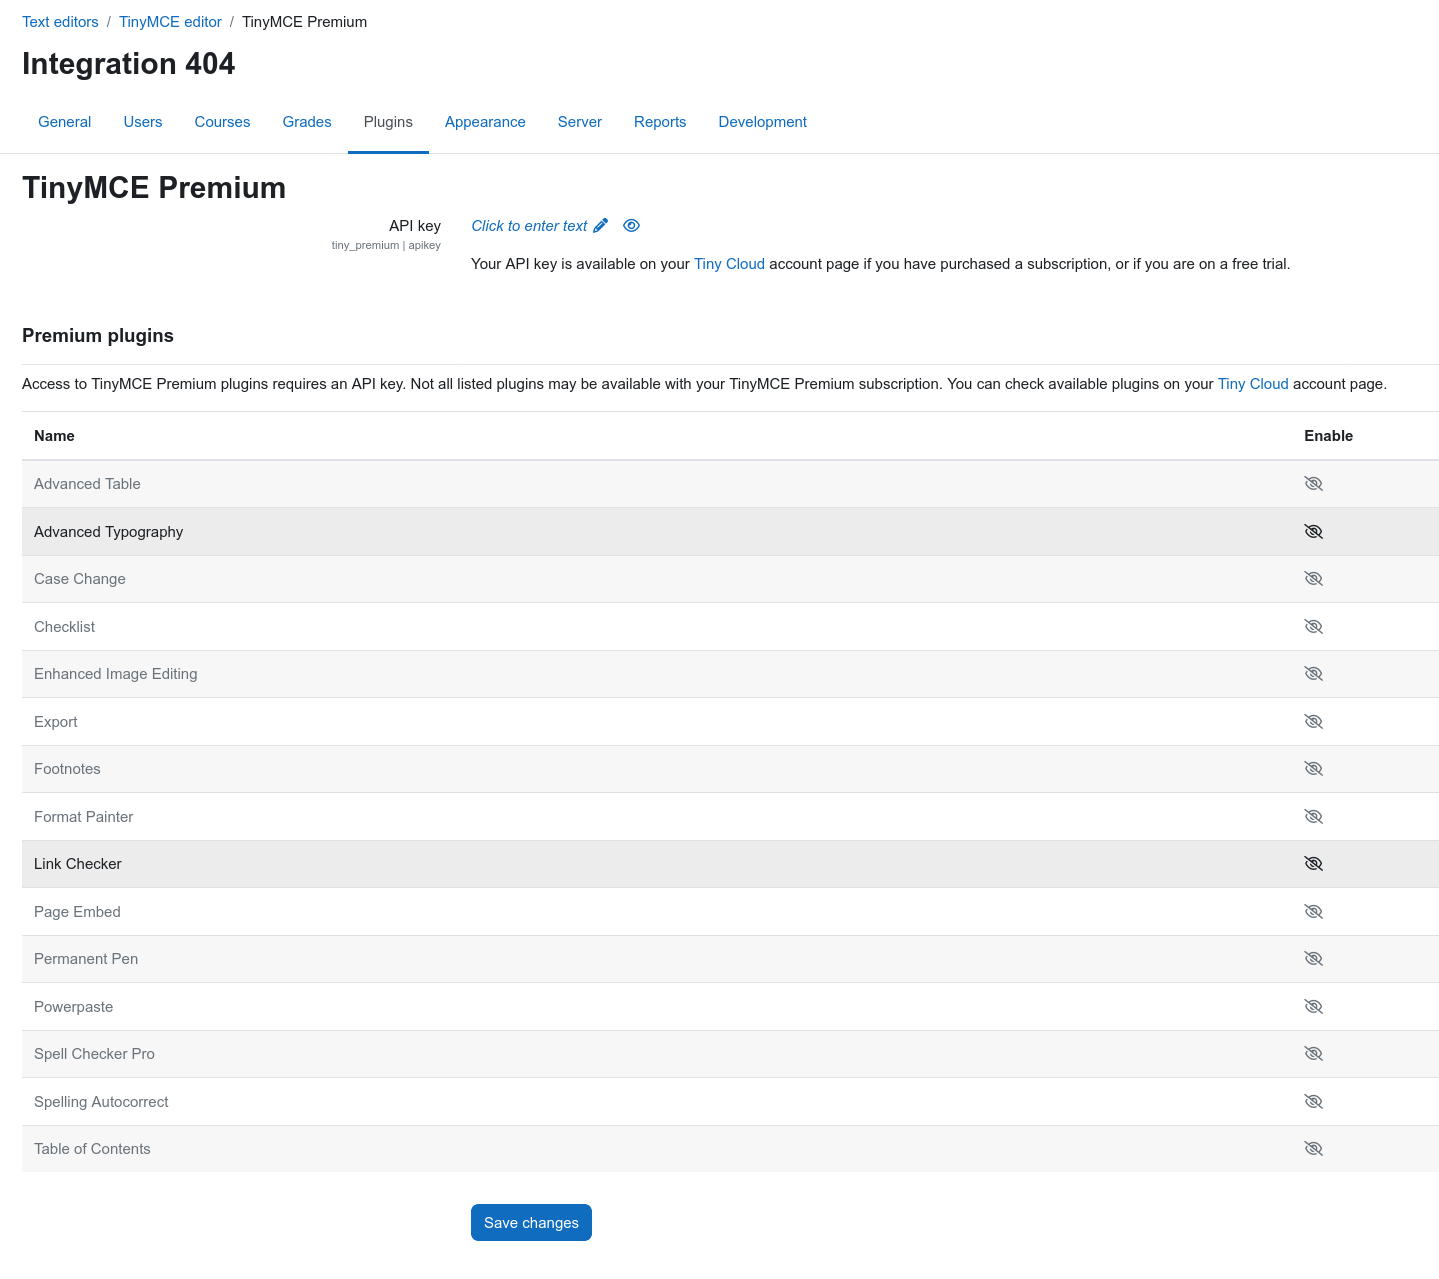Viewport: 1439px width, 1279px height.
Task: Click the 'Export' plugin name
Action: tap(55, 722)
